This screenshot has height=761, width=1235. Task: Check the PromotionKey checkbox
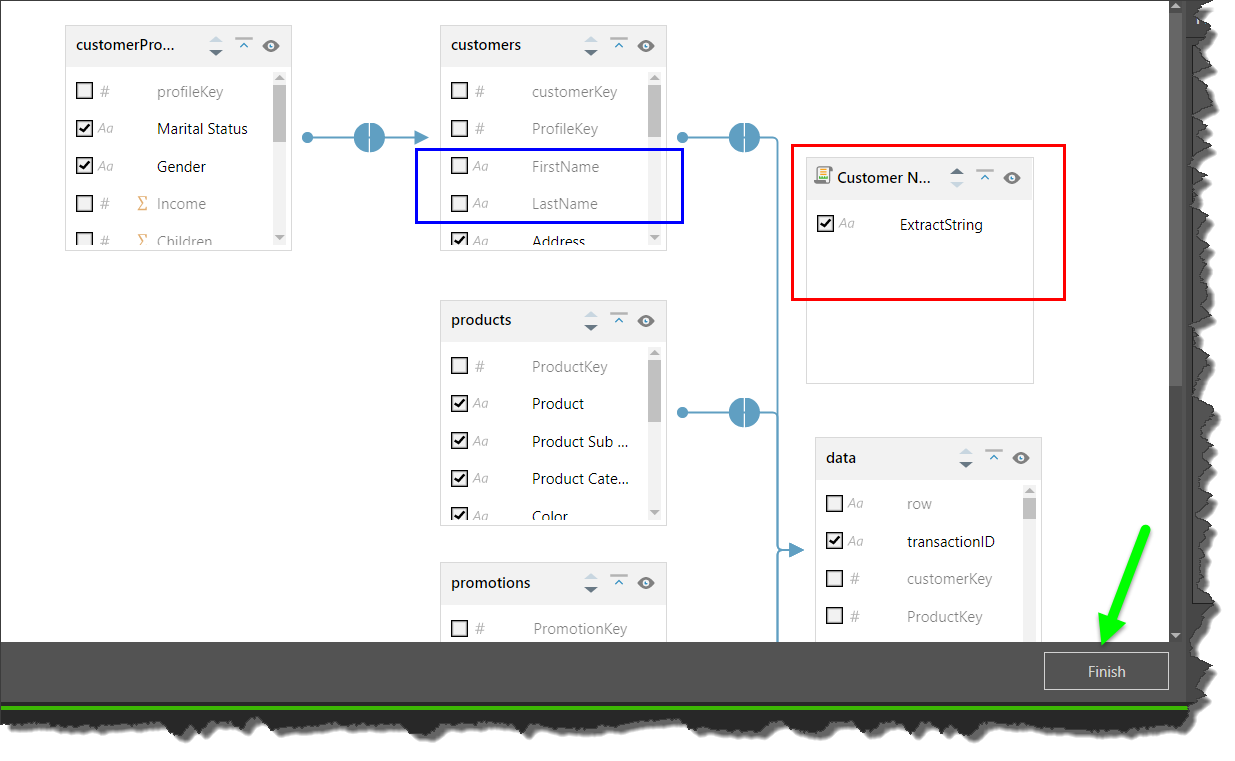pos(460,628)
